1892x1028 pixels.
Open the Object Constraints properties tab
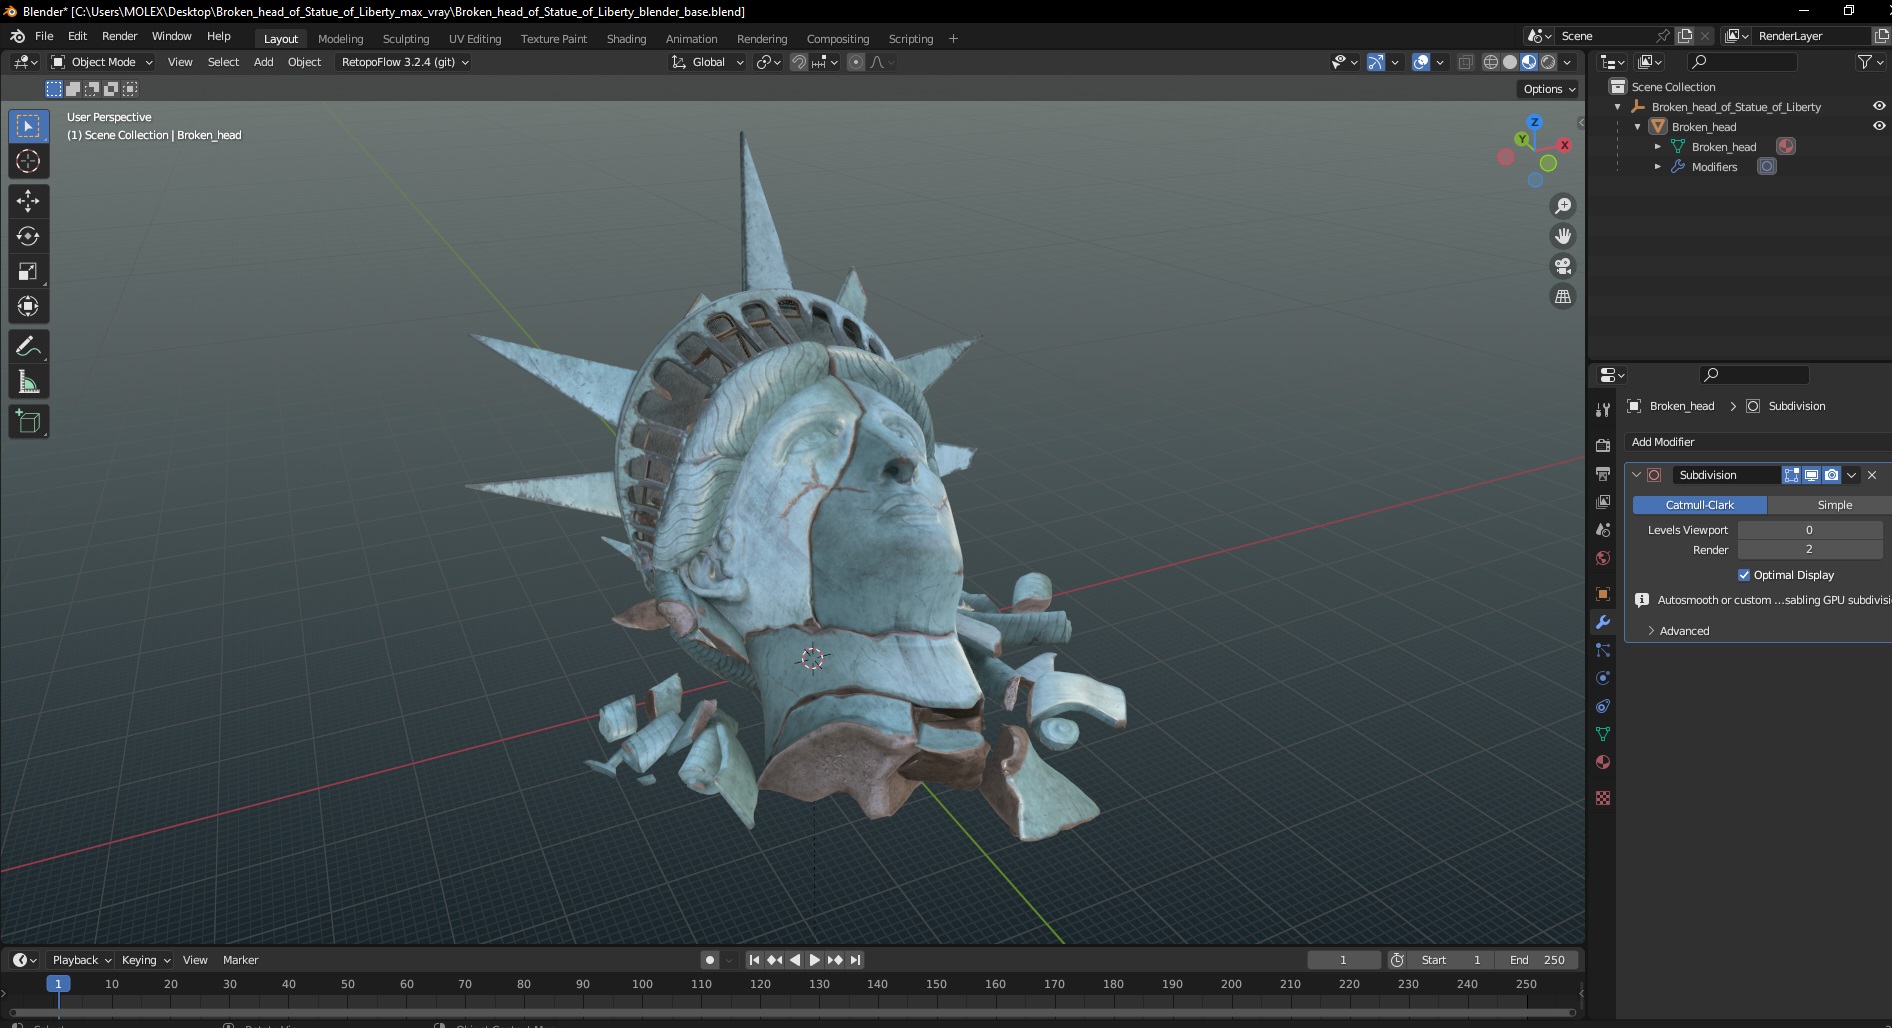(1603, 705)
